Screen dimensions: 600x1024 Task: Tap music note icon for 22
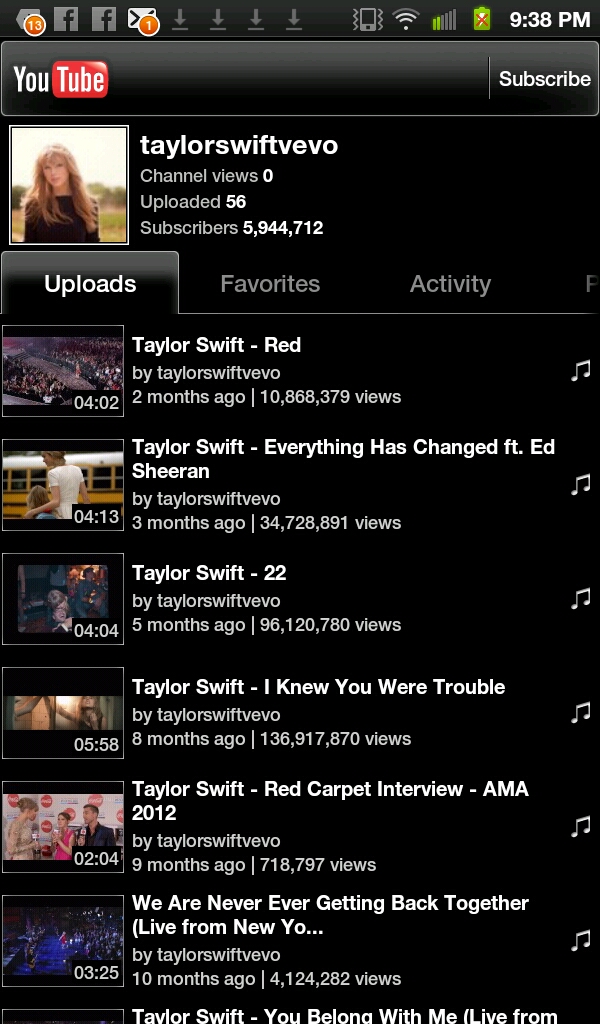[x=580, y=598]
